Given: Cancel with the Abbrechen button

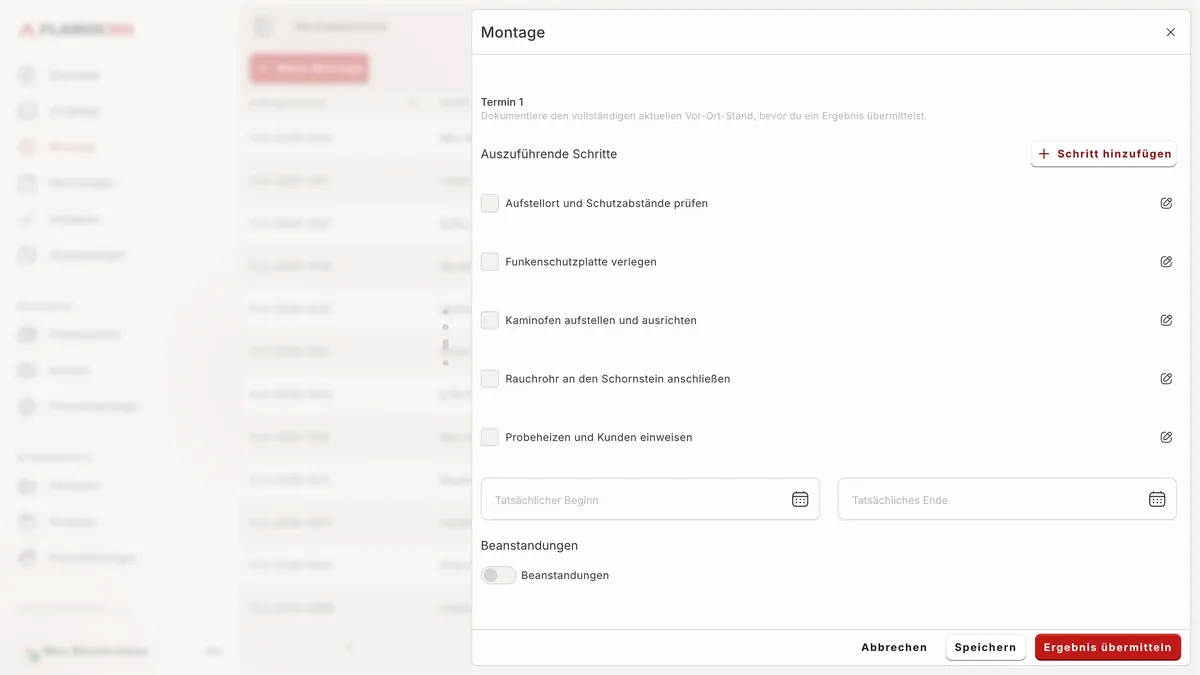Looking at the screenshot, I should 894,647.
